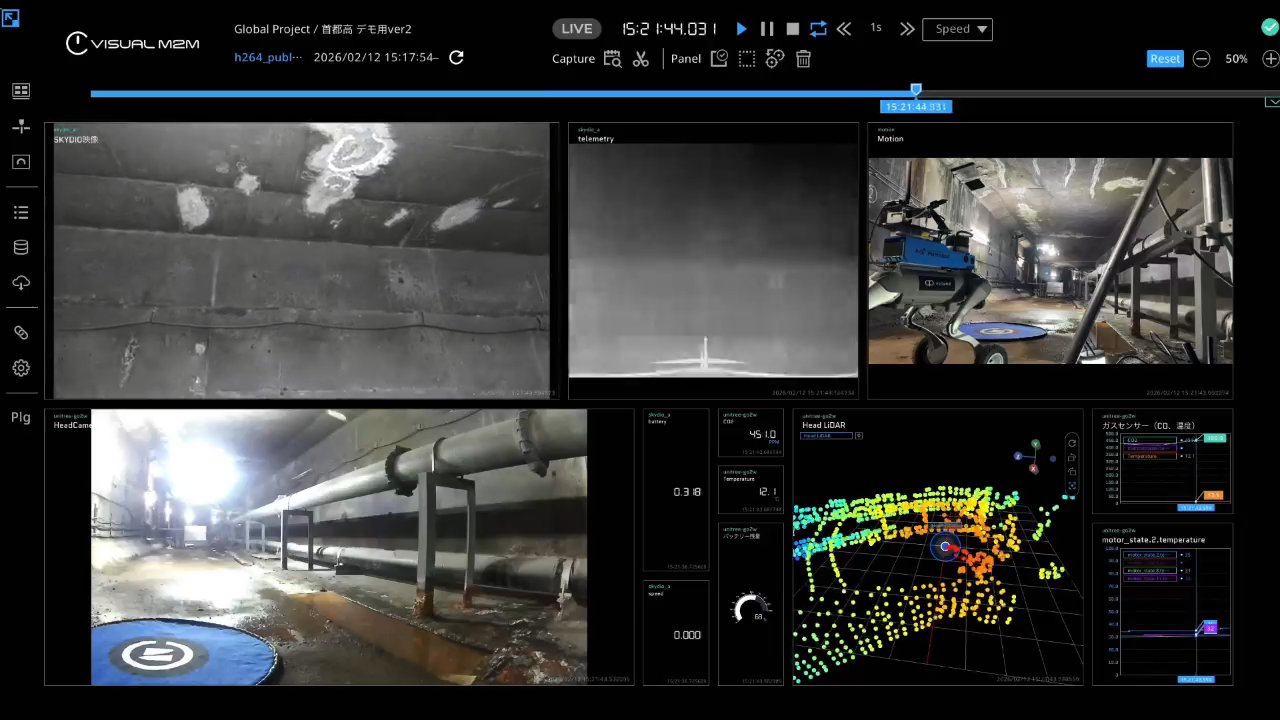Click the timeline slider handle
Screen dimensions: 1280x720
[916, 90]
